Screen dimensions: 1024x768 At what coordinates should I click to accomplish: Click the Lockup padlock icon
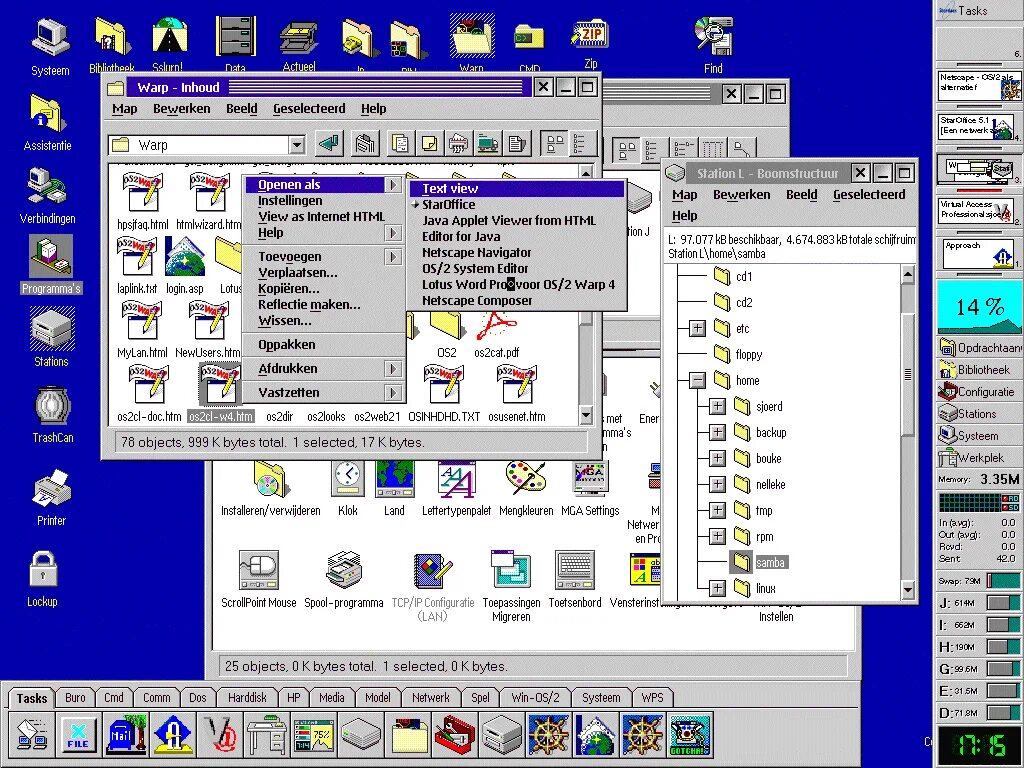[x=43, y=569]
